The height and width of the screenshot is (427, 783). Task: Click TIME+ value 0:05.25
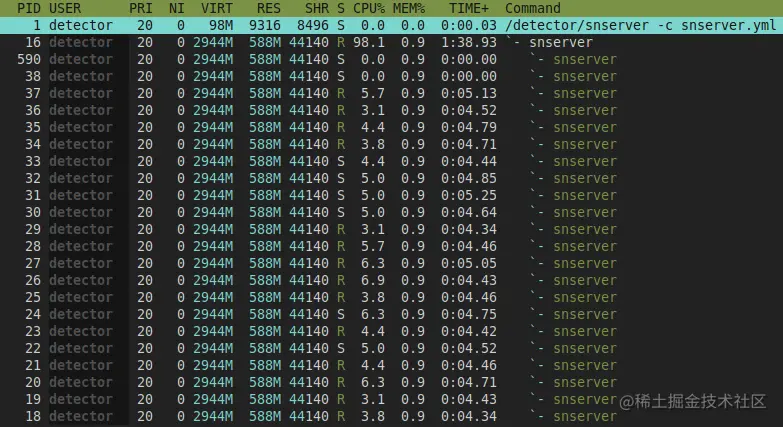[469, 195]
